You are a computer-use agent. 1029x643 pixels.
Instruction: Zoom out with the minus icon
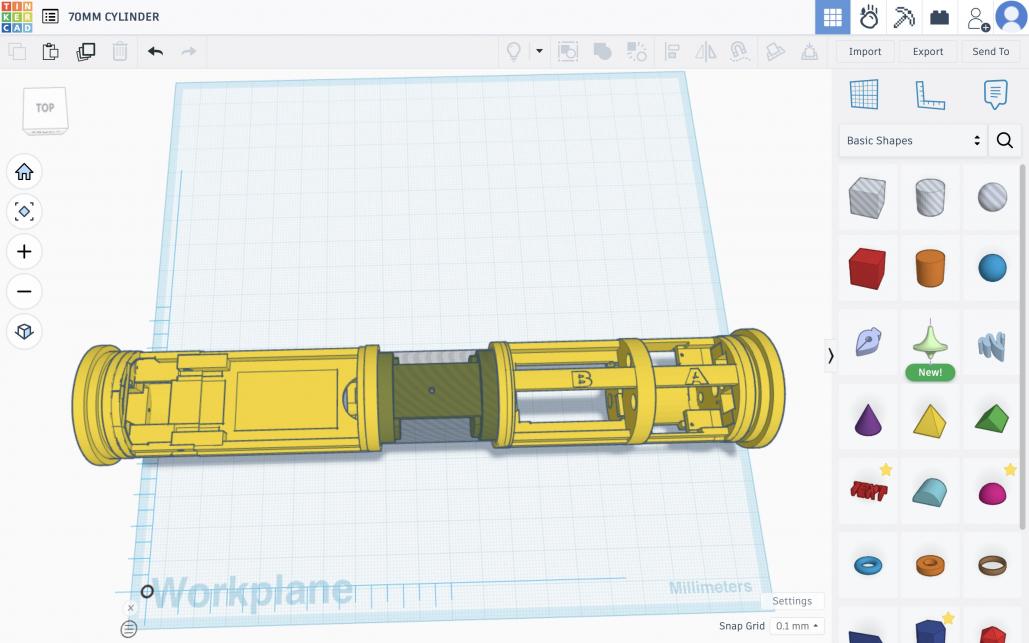coord(25,292)
